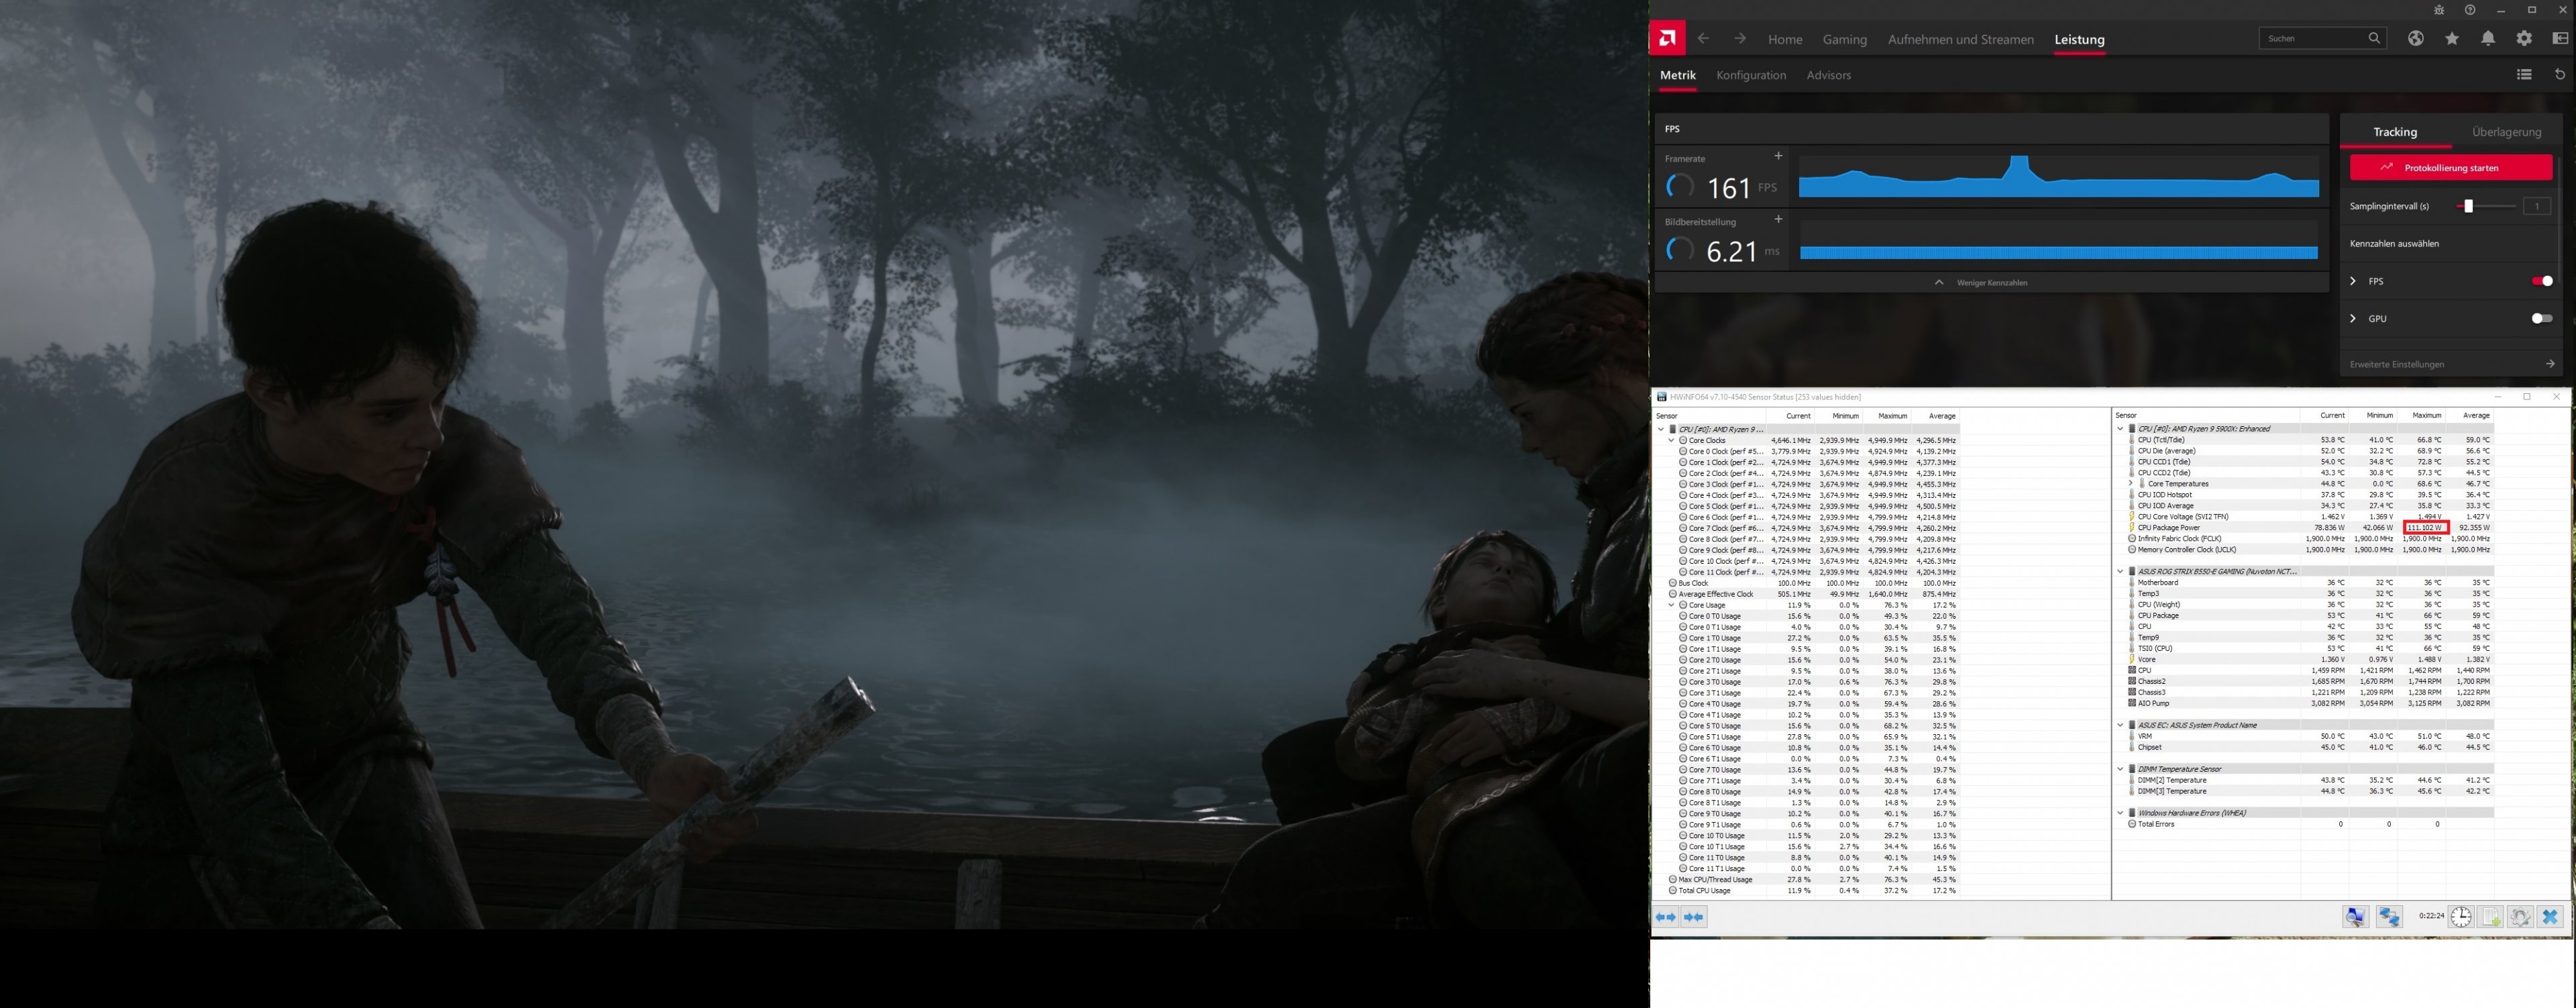The image size is (2576, 1008).
Task: Open HWiNFO network remote connection icon
Action: 2389,917
